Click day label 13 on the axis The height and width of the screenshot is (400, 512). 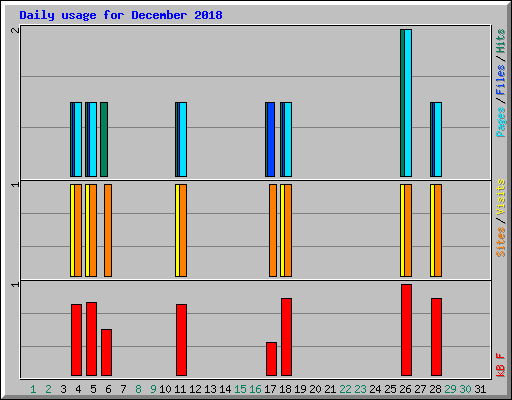pos(210,389)
